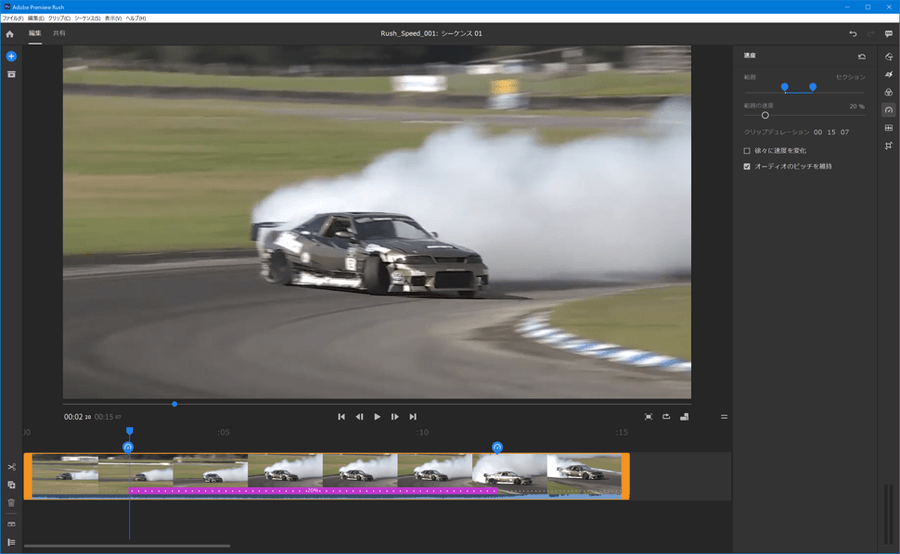Image resolution: width=900 pixels, height=554 pixels.
Task: Open the ファイル menu
Action: pyautogui.click(x=13, y=18)
